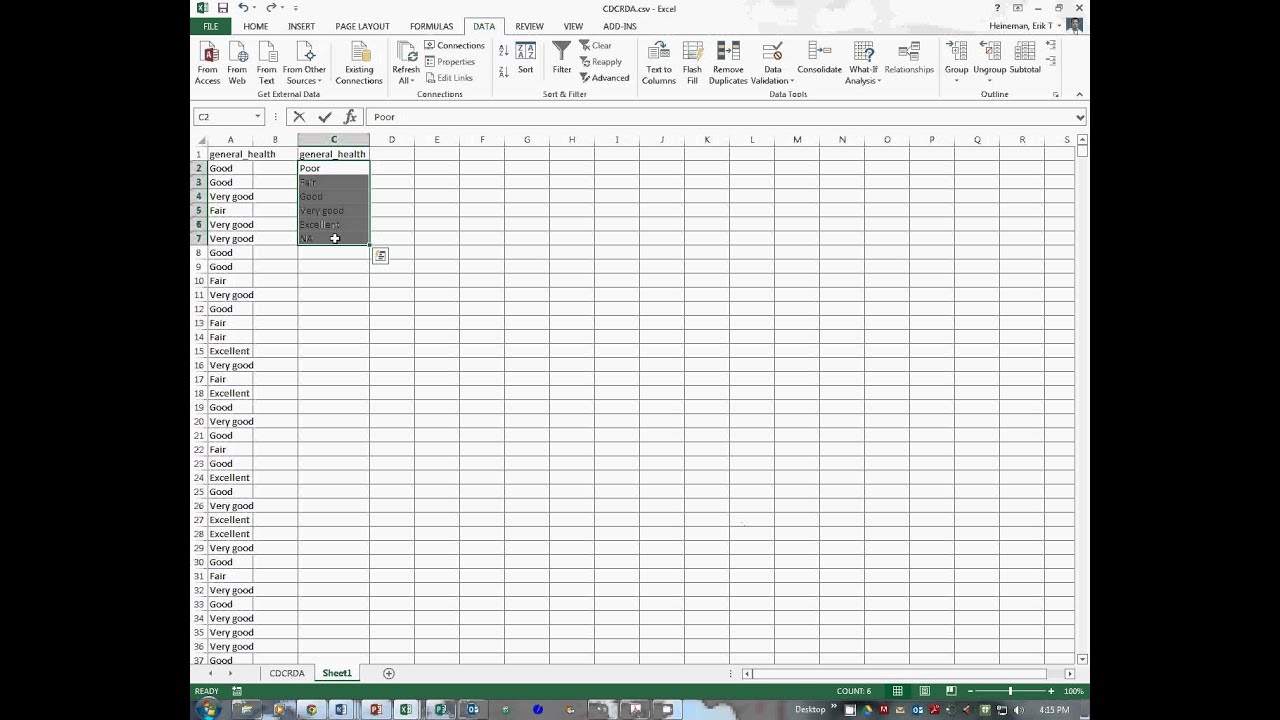Click in formula bar showing Poor
Viewport: 1280px width, 720px height.
click(720, 117)
